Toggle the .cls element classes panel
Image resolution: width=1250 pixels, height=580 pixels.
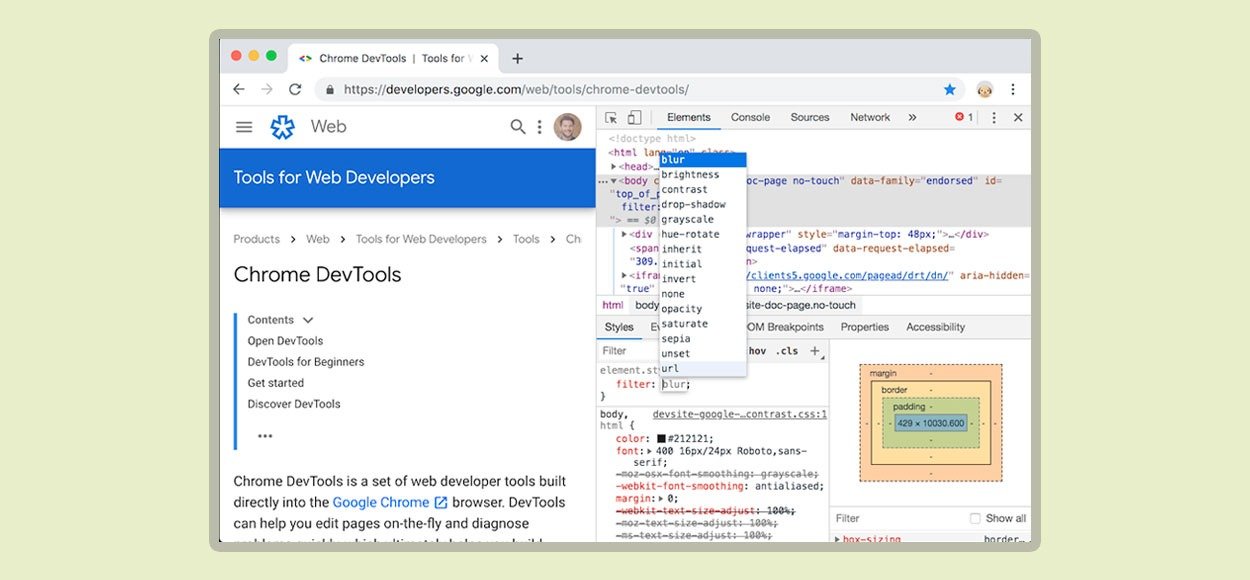(x=788, y=351)
